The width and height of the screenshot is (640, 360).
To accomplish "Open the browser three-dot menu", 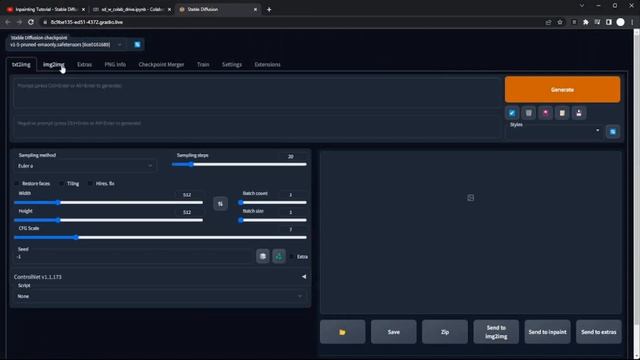I will coord(632,22).
